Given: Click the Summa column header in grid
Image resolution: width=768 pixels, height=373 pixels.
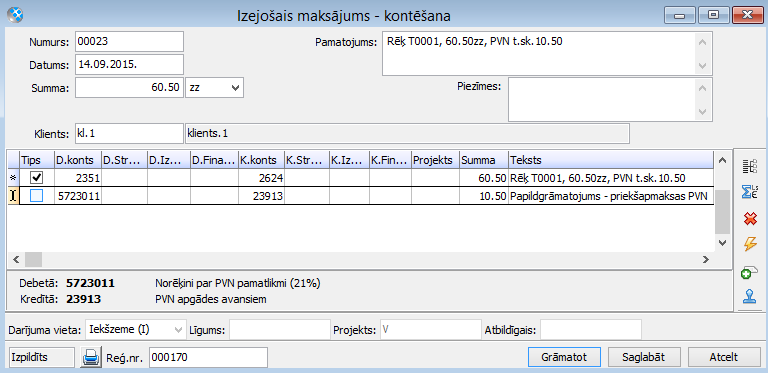Looking at the screenshot, I should [x=483, y=160].
